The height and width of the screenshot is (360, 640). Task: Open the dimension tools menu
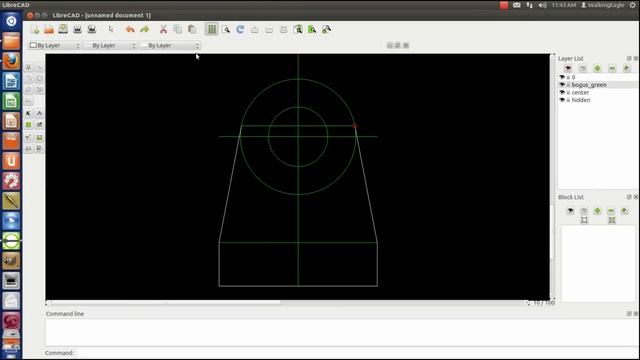[x=39, y=113]
